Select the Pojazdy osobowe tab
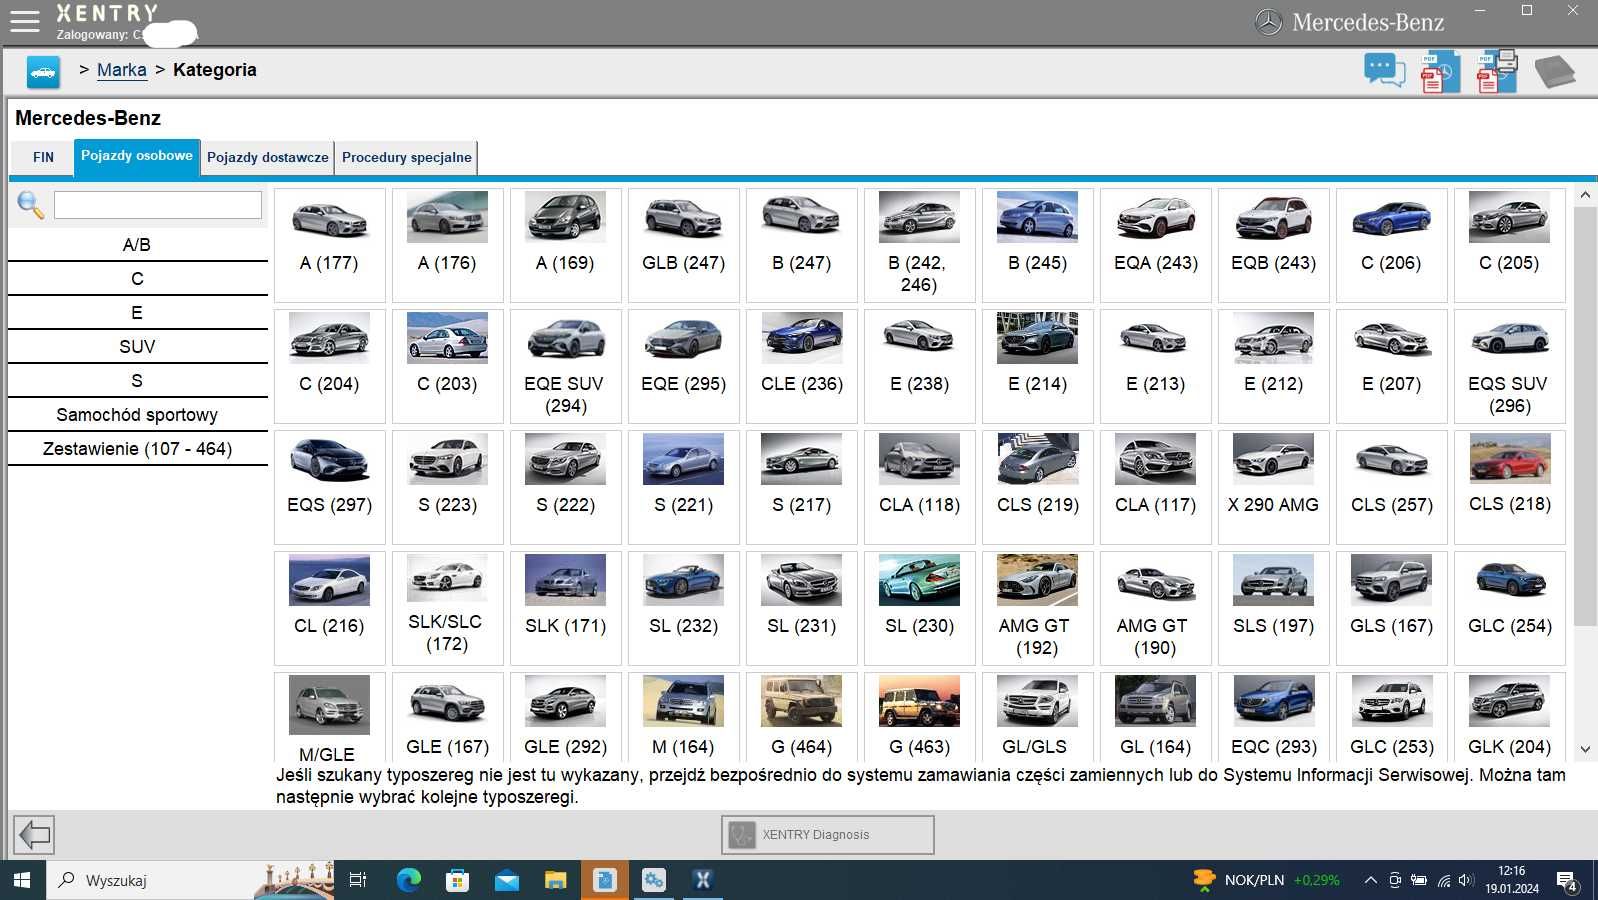 coord(137,156)
